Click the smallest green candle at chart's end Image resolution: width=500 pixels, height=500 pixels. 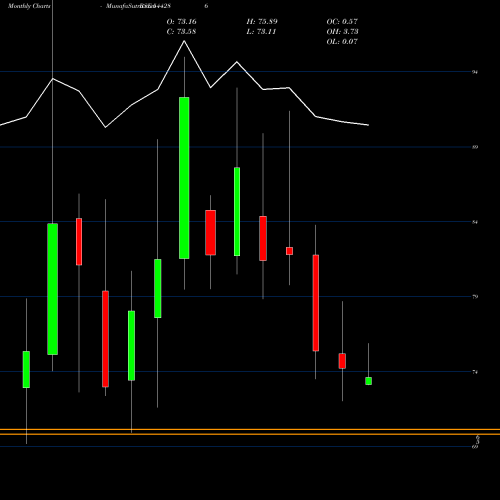368,381
